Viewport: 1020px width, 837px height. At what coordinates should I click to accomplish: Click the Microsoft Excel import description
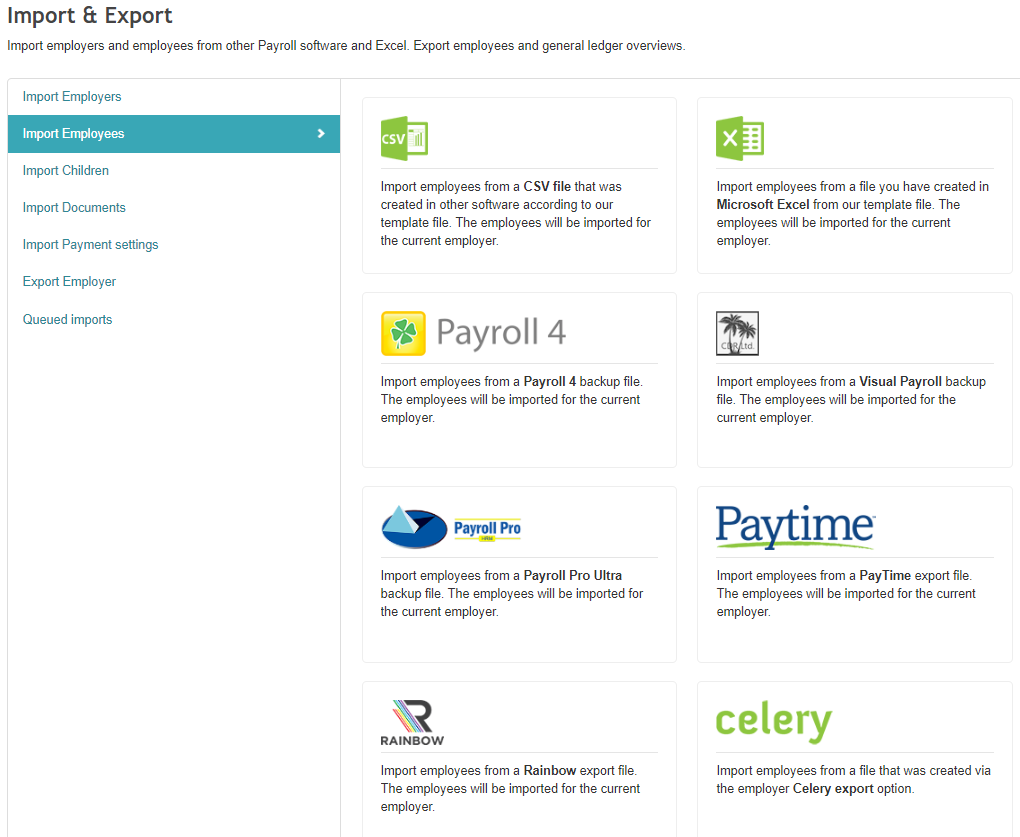[853, 213]
